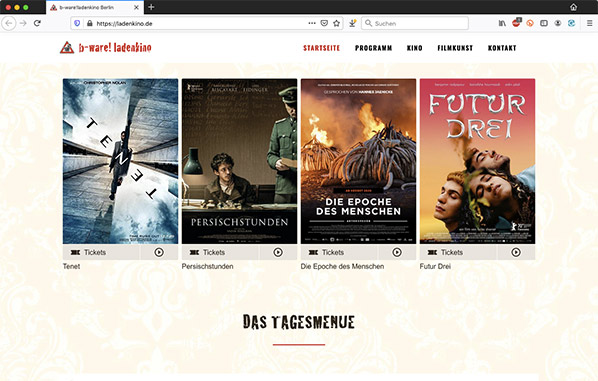Click Tickets button under Persischstunden

pyautogui.click(x=220, y=252)
